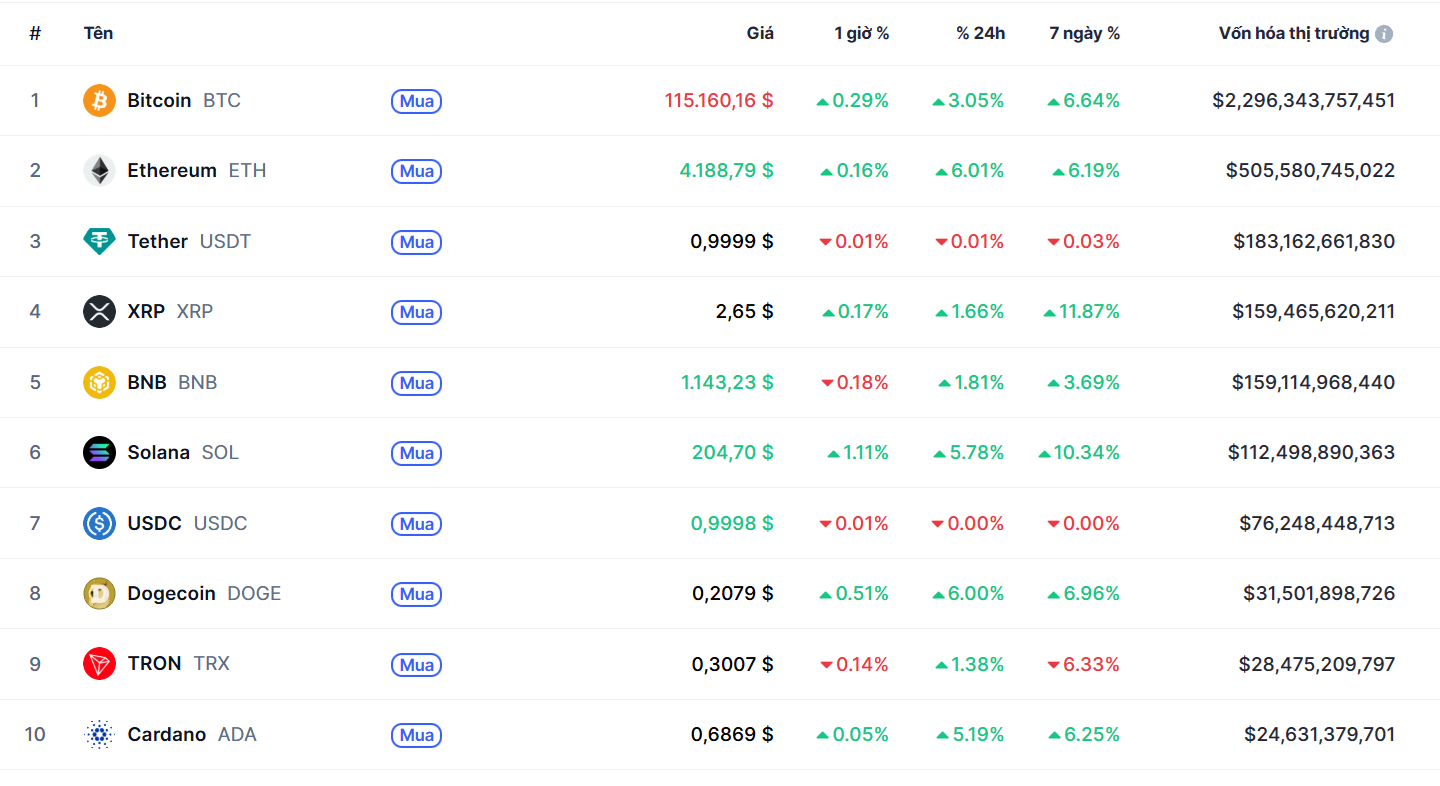Click the Cardano ADA logo icon
Viewport: 1440px width, 786px height.
pyautogui.click(x=99, y=734)
